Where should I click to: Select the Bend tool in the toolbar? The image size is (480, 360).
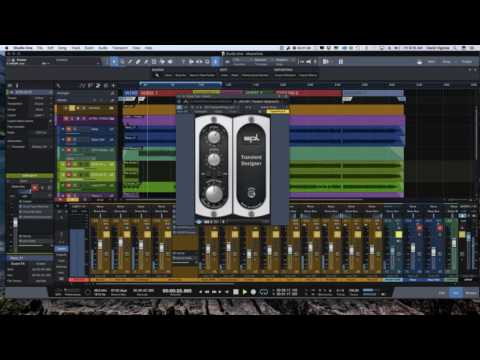[162, 62]
